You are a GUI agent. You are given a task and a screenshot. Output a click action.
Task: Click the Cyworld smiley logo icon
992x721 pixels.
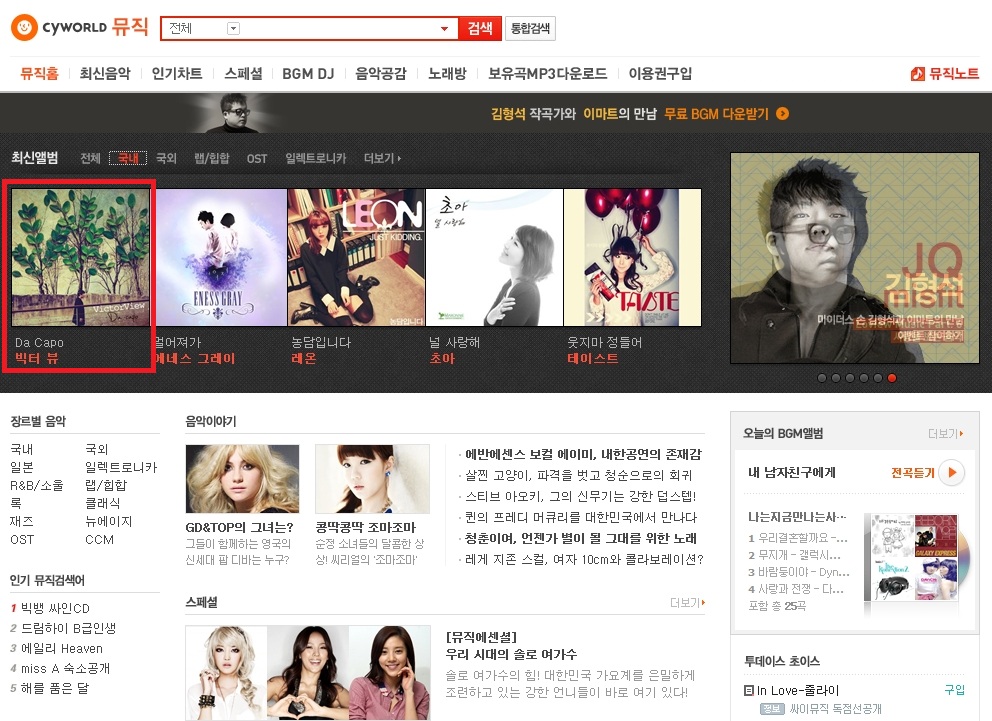coord(24,28)
